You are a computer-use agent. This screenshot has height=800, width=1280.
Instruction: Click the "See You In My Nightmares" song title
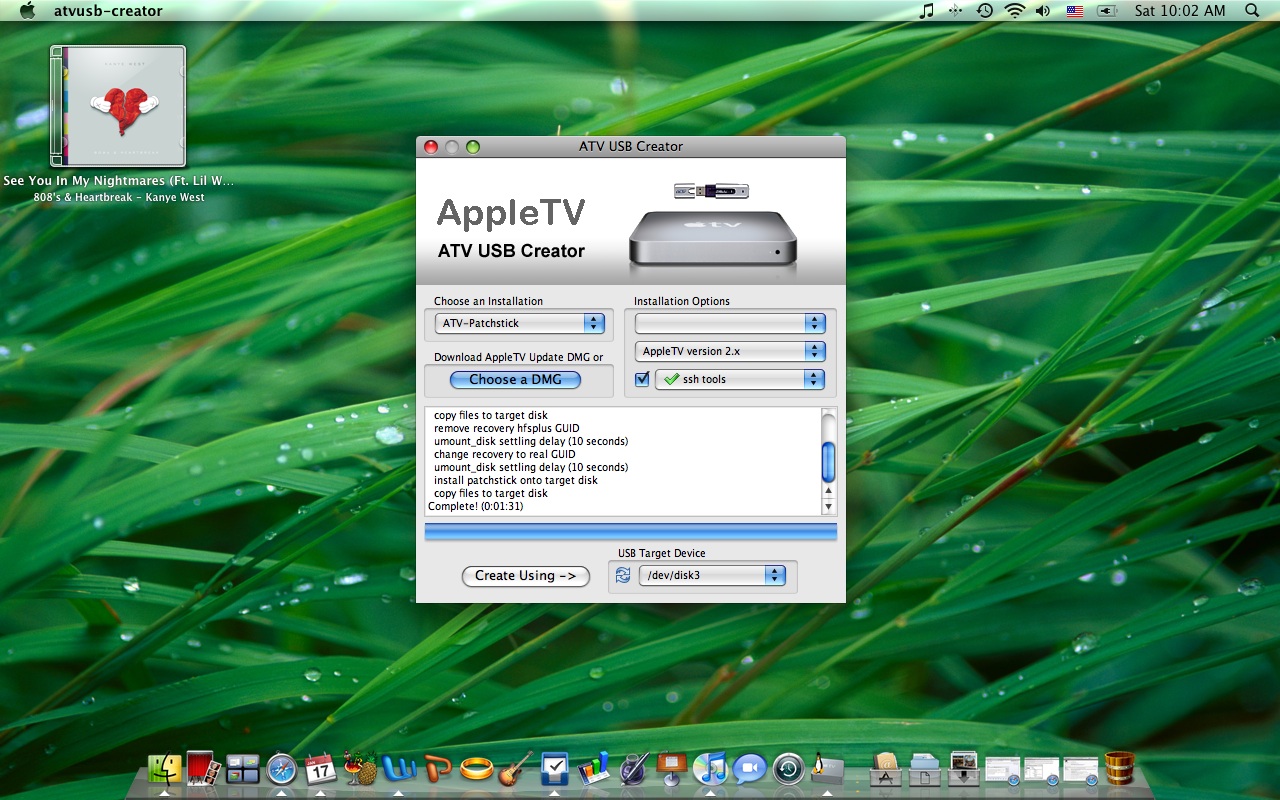click(x=118, y=181)
